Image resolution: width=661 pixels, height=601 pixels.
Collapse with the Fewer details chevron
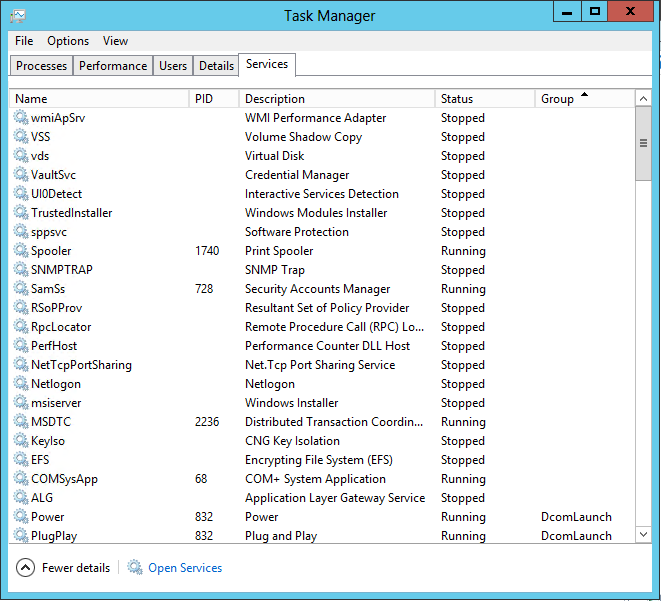pos(25,568)
